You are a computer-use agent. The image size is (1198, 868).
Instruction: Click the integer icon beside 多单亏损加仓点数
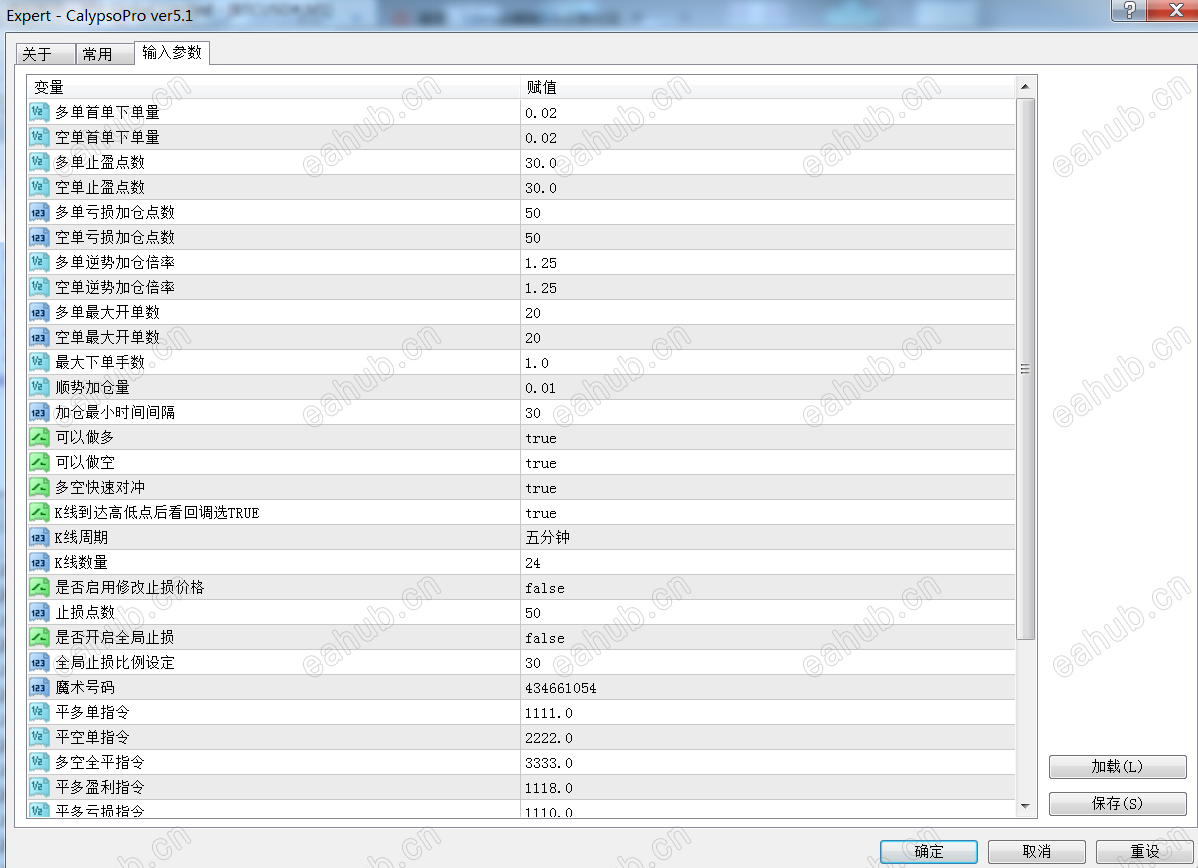pos(39,212)
